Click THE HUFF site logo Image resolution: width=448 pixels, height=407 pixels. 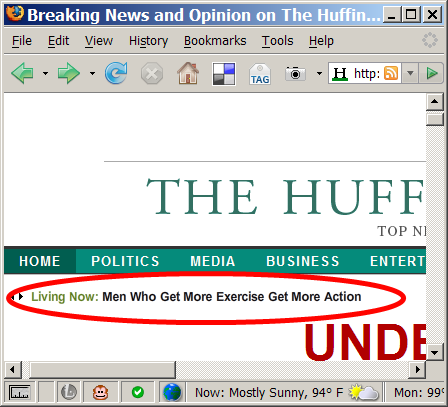pos(286,197)
